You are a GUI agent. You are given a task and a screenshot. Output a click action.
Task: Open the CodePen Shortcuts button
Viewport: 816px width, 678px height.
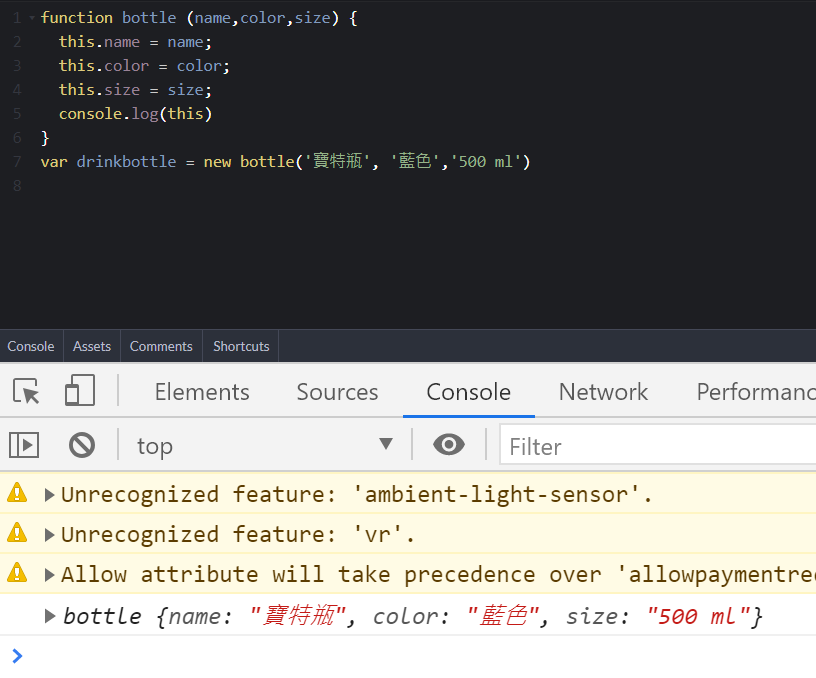point(241,346)
